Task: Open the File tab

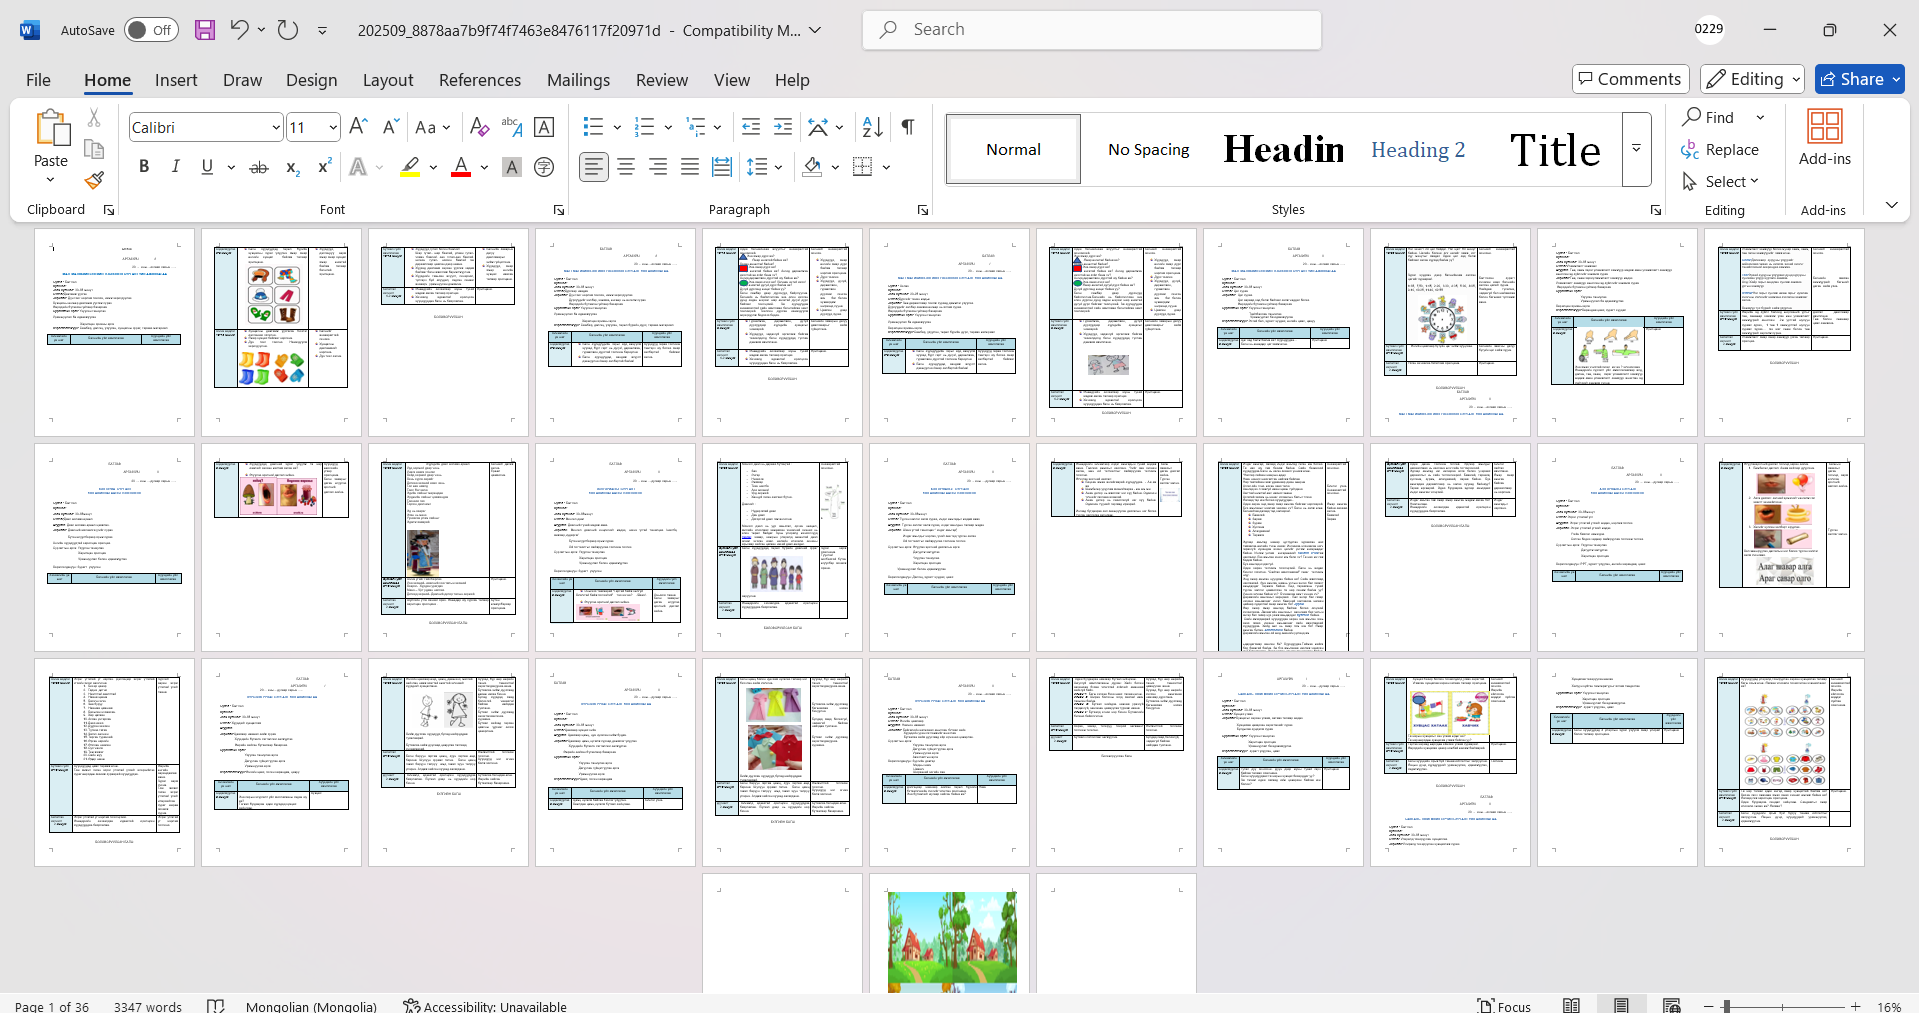Action: [x=38, y=80]
